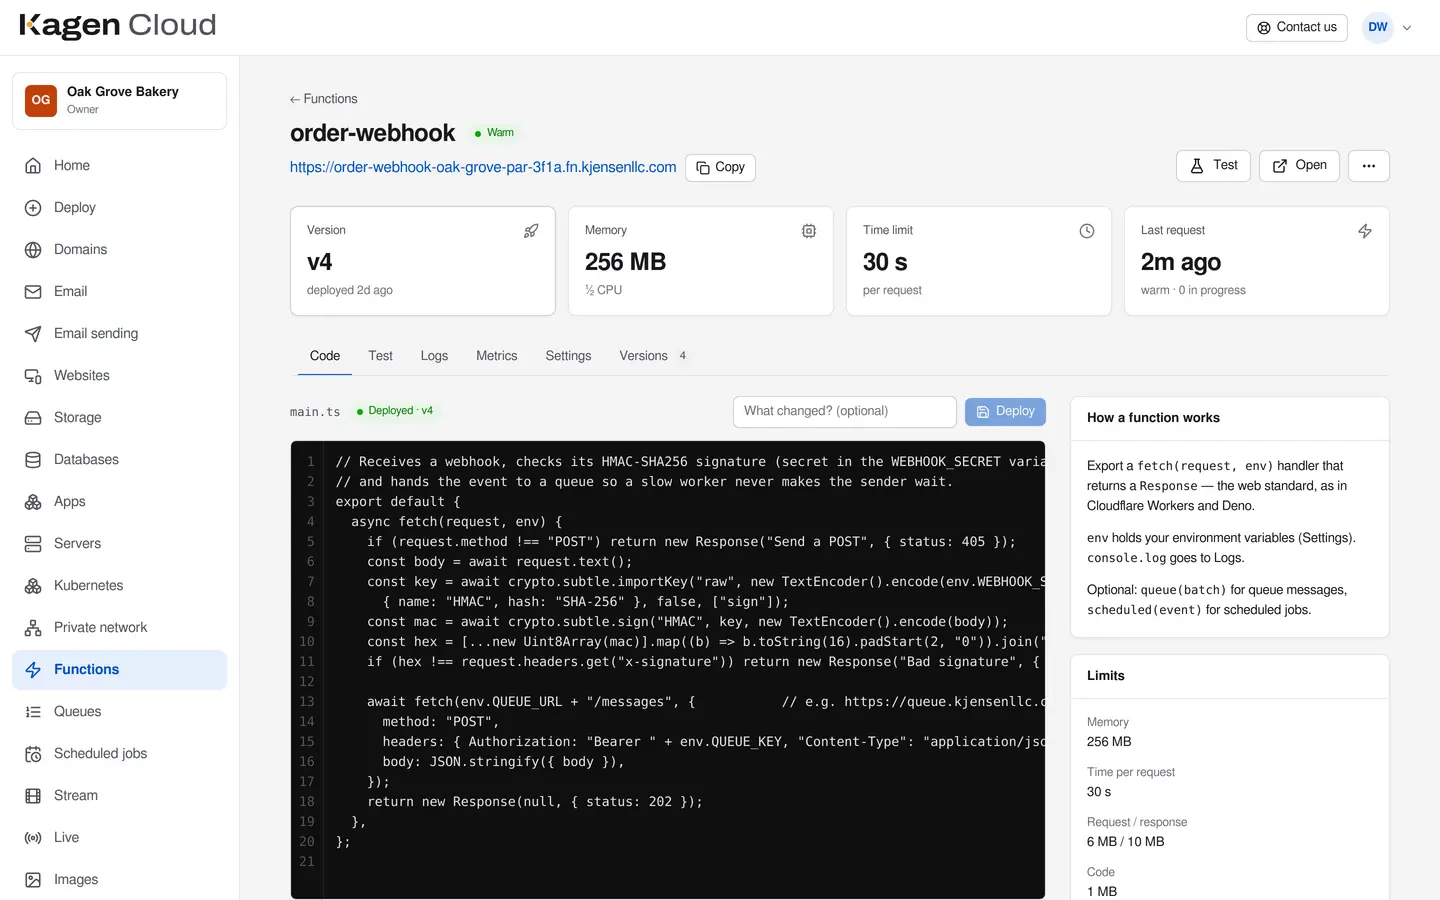Click the 'Deployed · v4' status badge
Screen dimensions: 1440x900
[395, 411]
